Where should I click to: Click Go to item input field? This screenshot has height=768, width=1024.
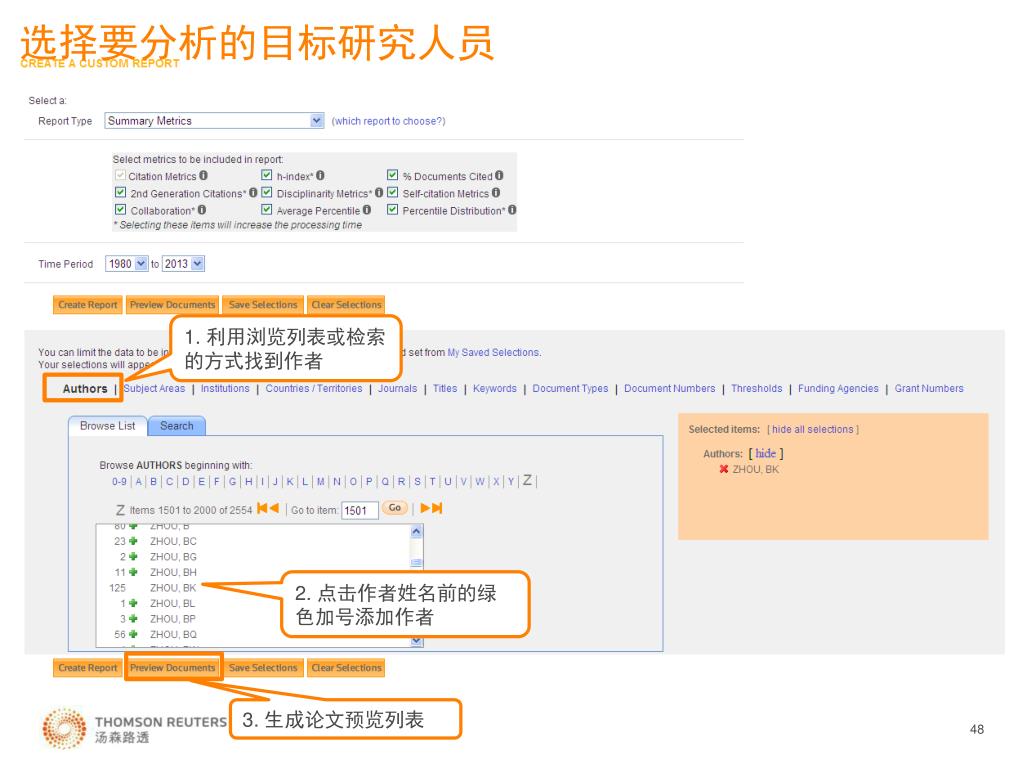(x=360, y=510)
